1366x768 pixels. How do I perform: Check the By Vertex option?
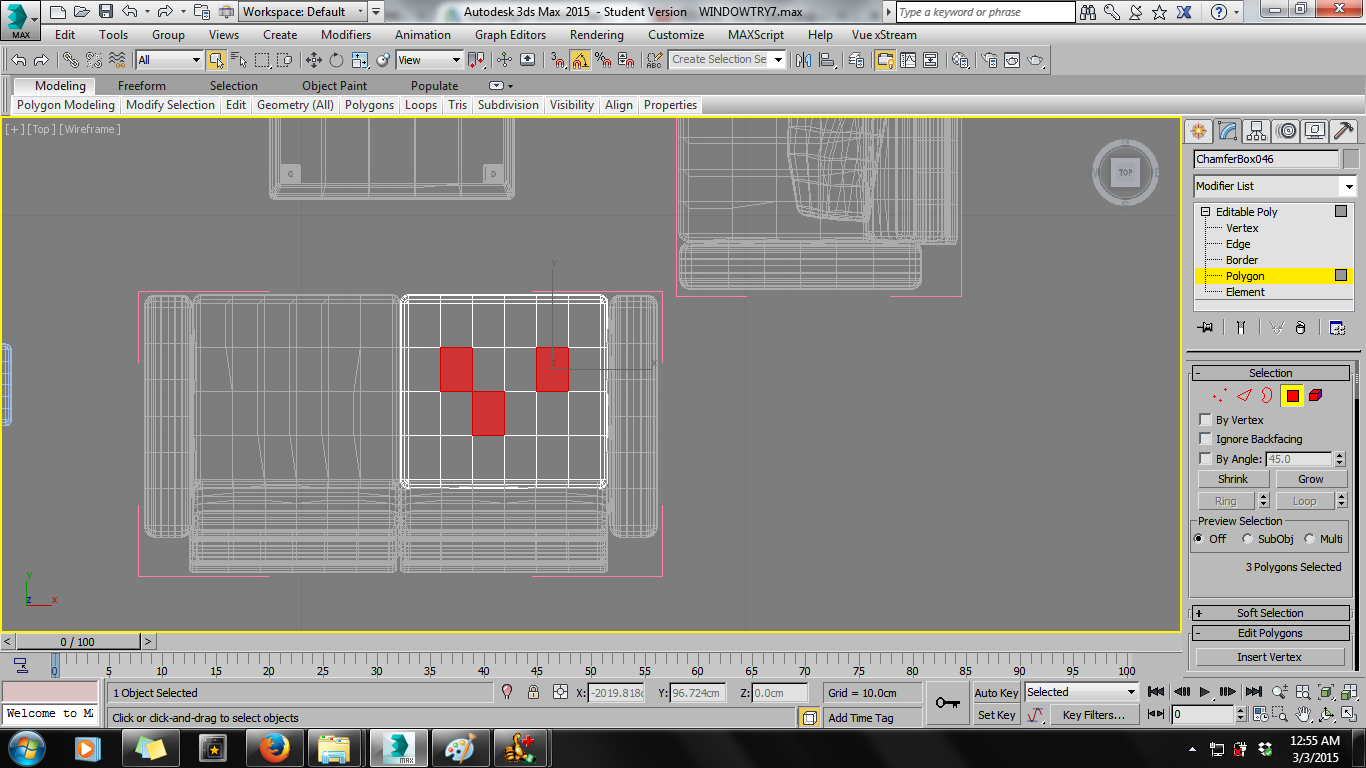(x=1205, y=419)
